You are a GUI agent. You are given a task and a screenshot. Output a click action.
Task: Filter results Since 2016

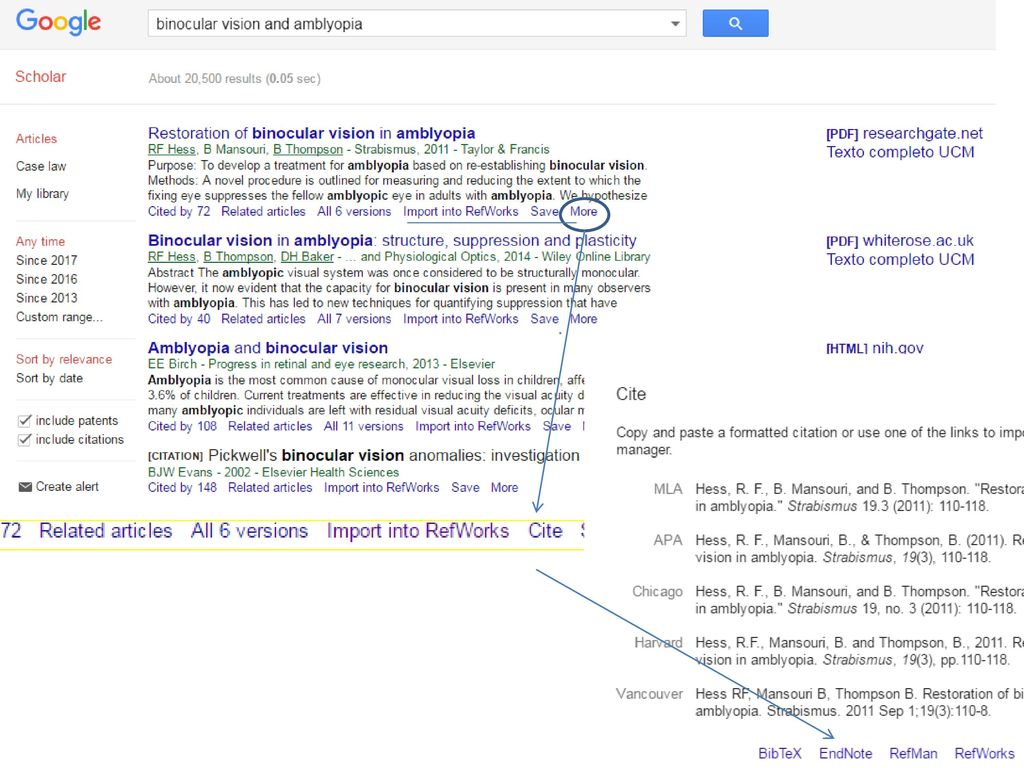46,279
